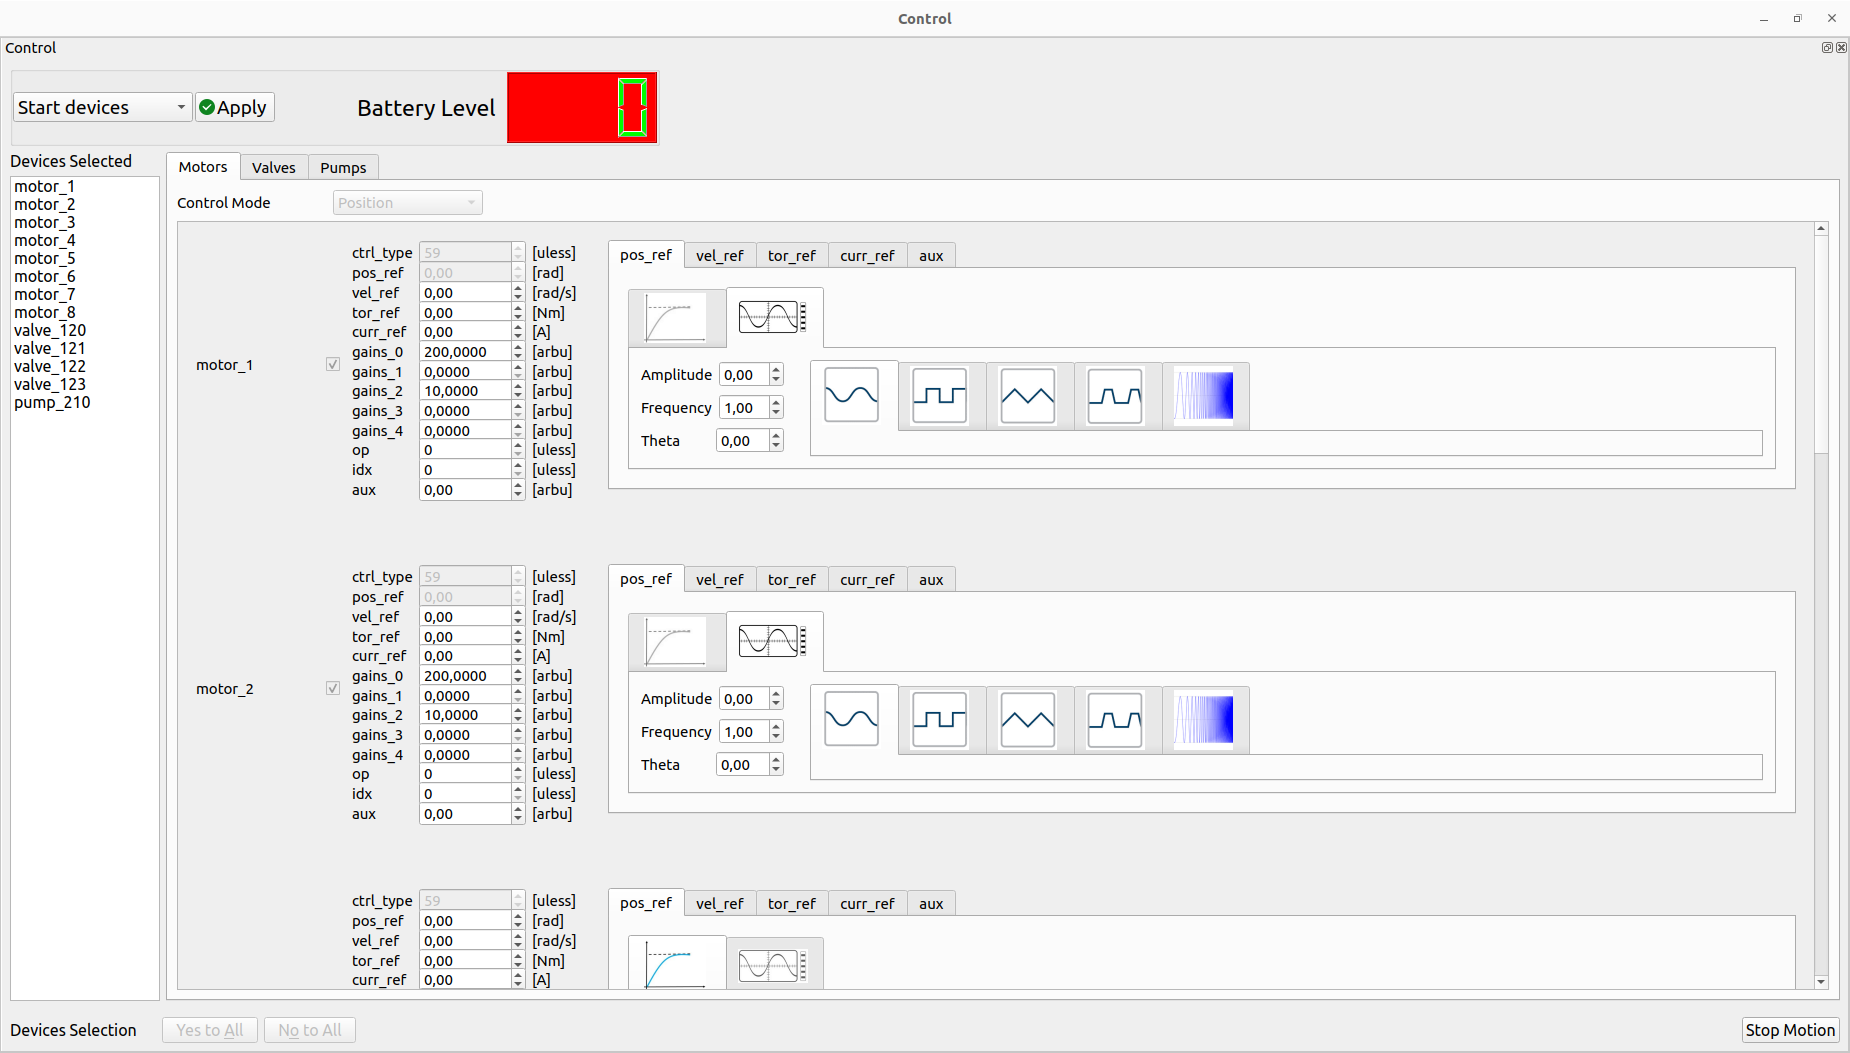This screenshot has height=1053, width=1850.
Task: Open step response tab for motor_2
Action: click(676, 642)
